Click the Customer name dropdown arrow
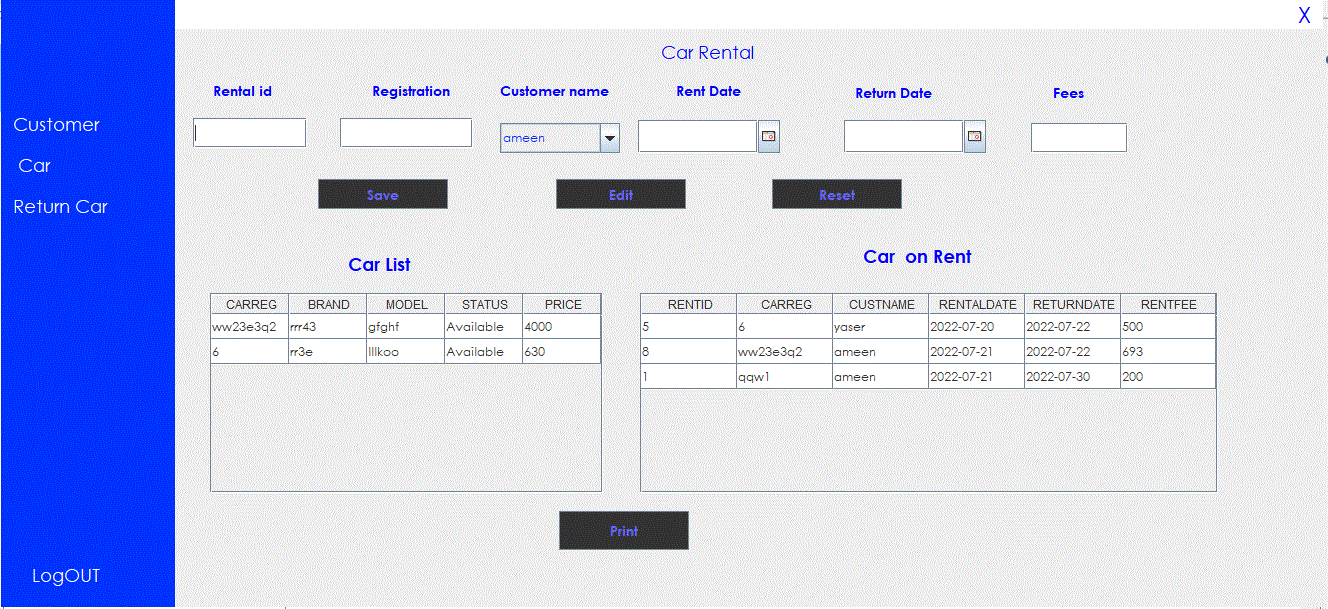Viewport: 1328px width, 609px height. click(x=609, y=138)
